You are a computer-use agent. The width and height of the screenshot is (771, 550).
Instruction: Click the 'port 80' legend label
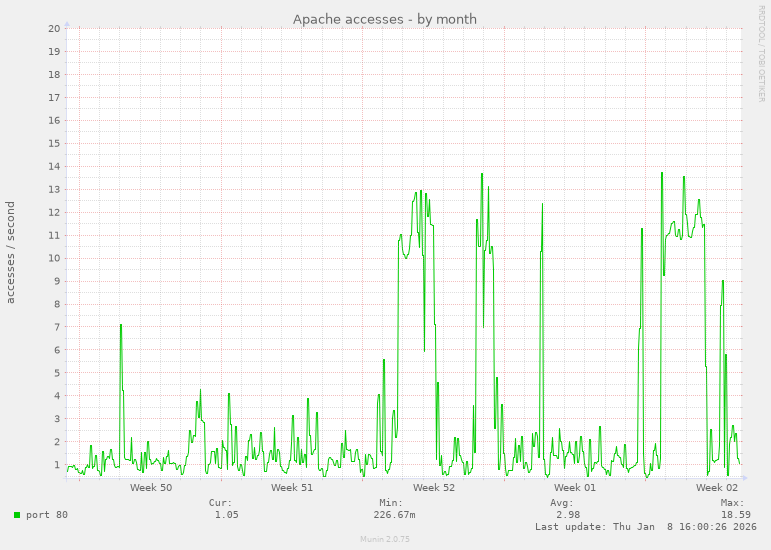point(47,515)
